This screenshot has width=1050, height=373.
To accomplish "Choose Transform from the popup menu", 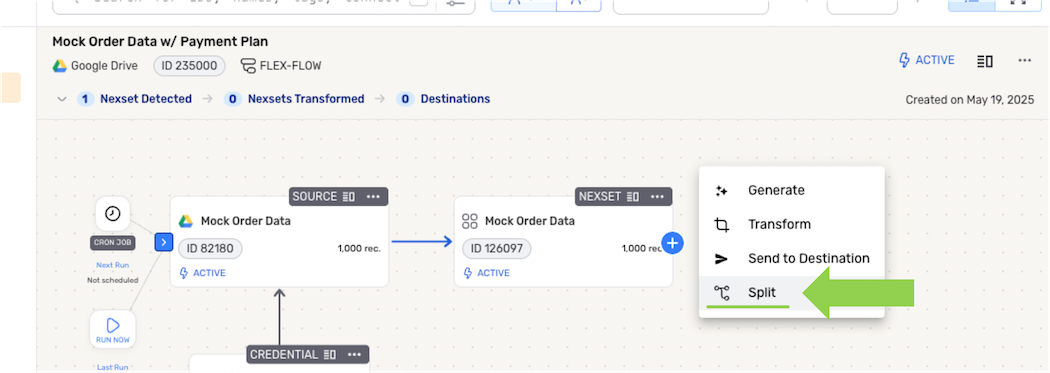I will coord(792,224).
